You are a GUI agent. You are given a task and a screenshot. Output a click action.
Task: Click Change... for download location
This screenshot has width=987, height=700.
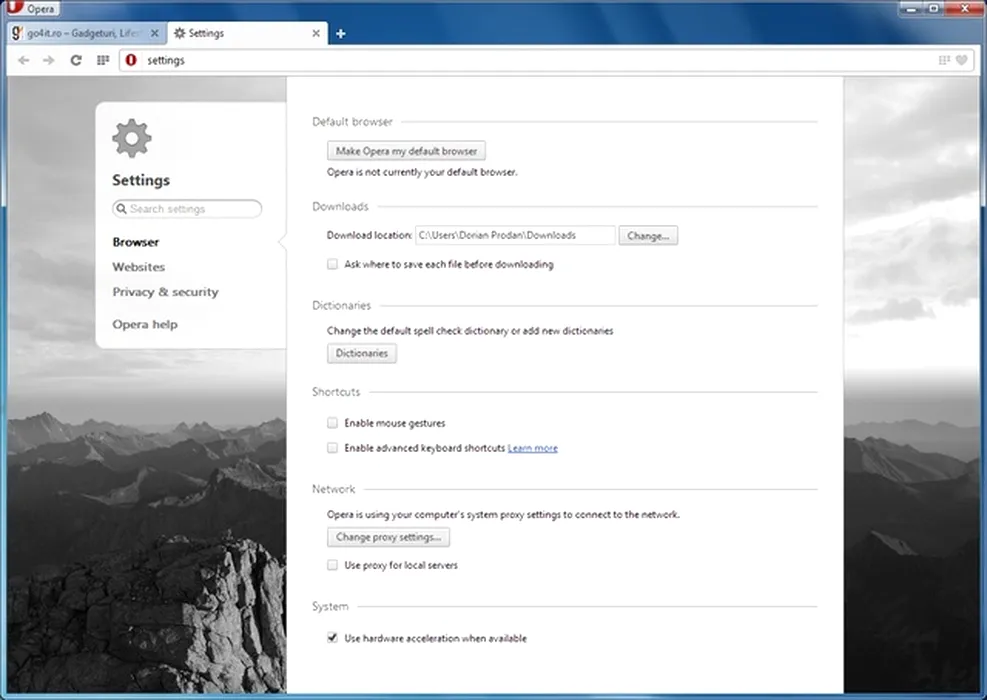(x=648, y=235)
